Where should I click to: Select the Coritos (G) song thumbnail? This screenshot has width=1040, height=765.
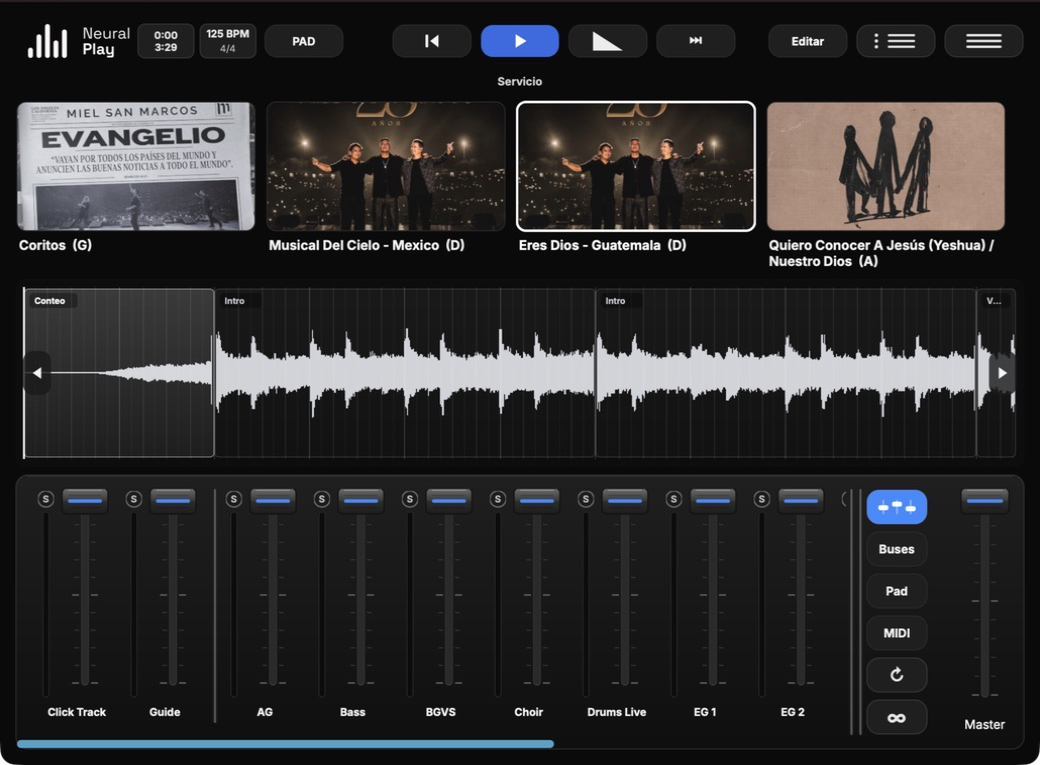[x=136, y=166]
